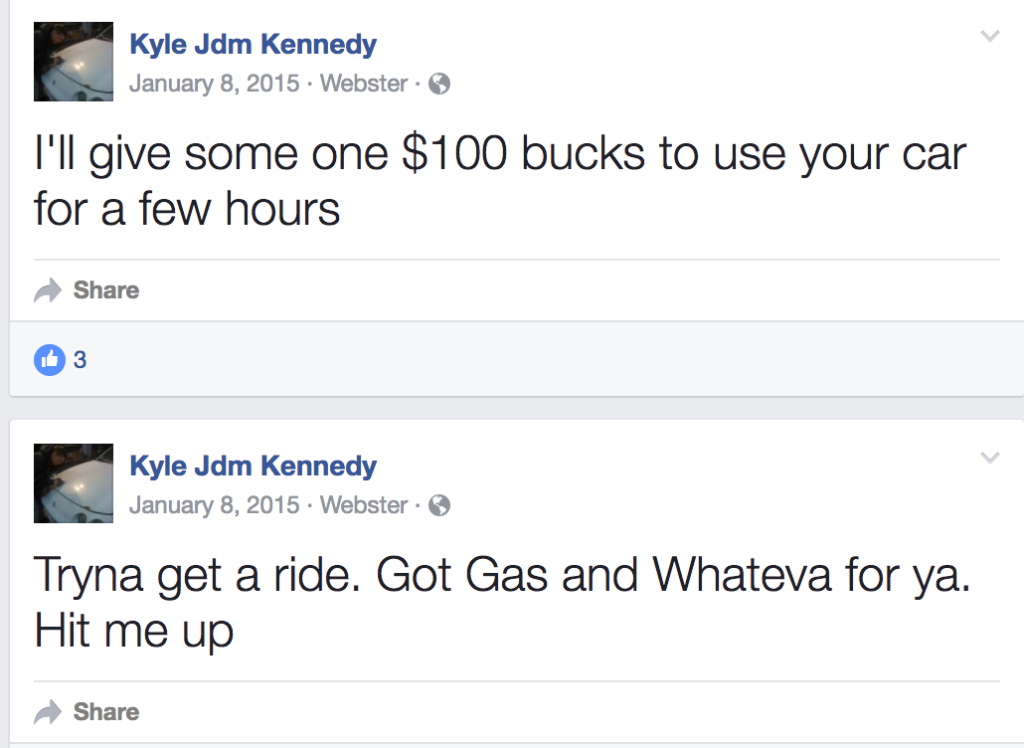This screenshot has width=1024, height=748.
Task: Open the chevron options menu on the $100 bucks post
Action: [990, 37]
